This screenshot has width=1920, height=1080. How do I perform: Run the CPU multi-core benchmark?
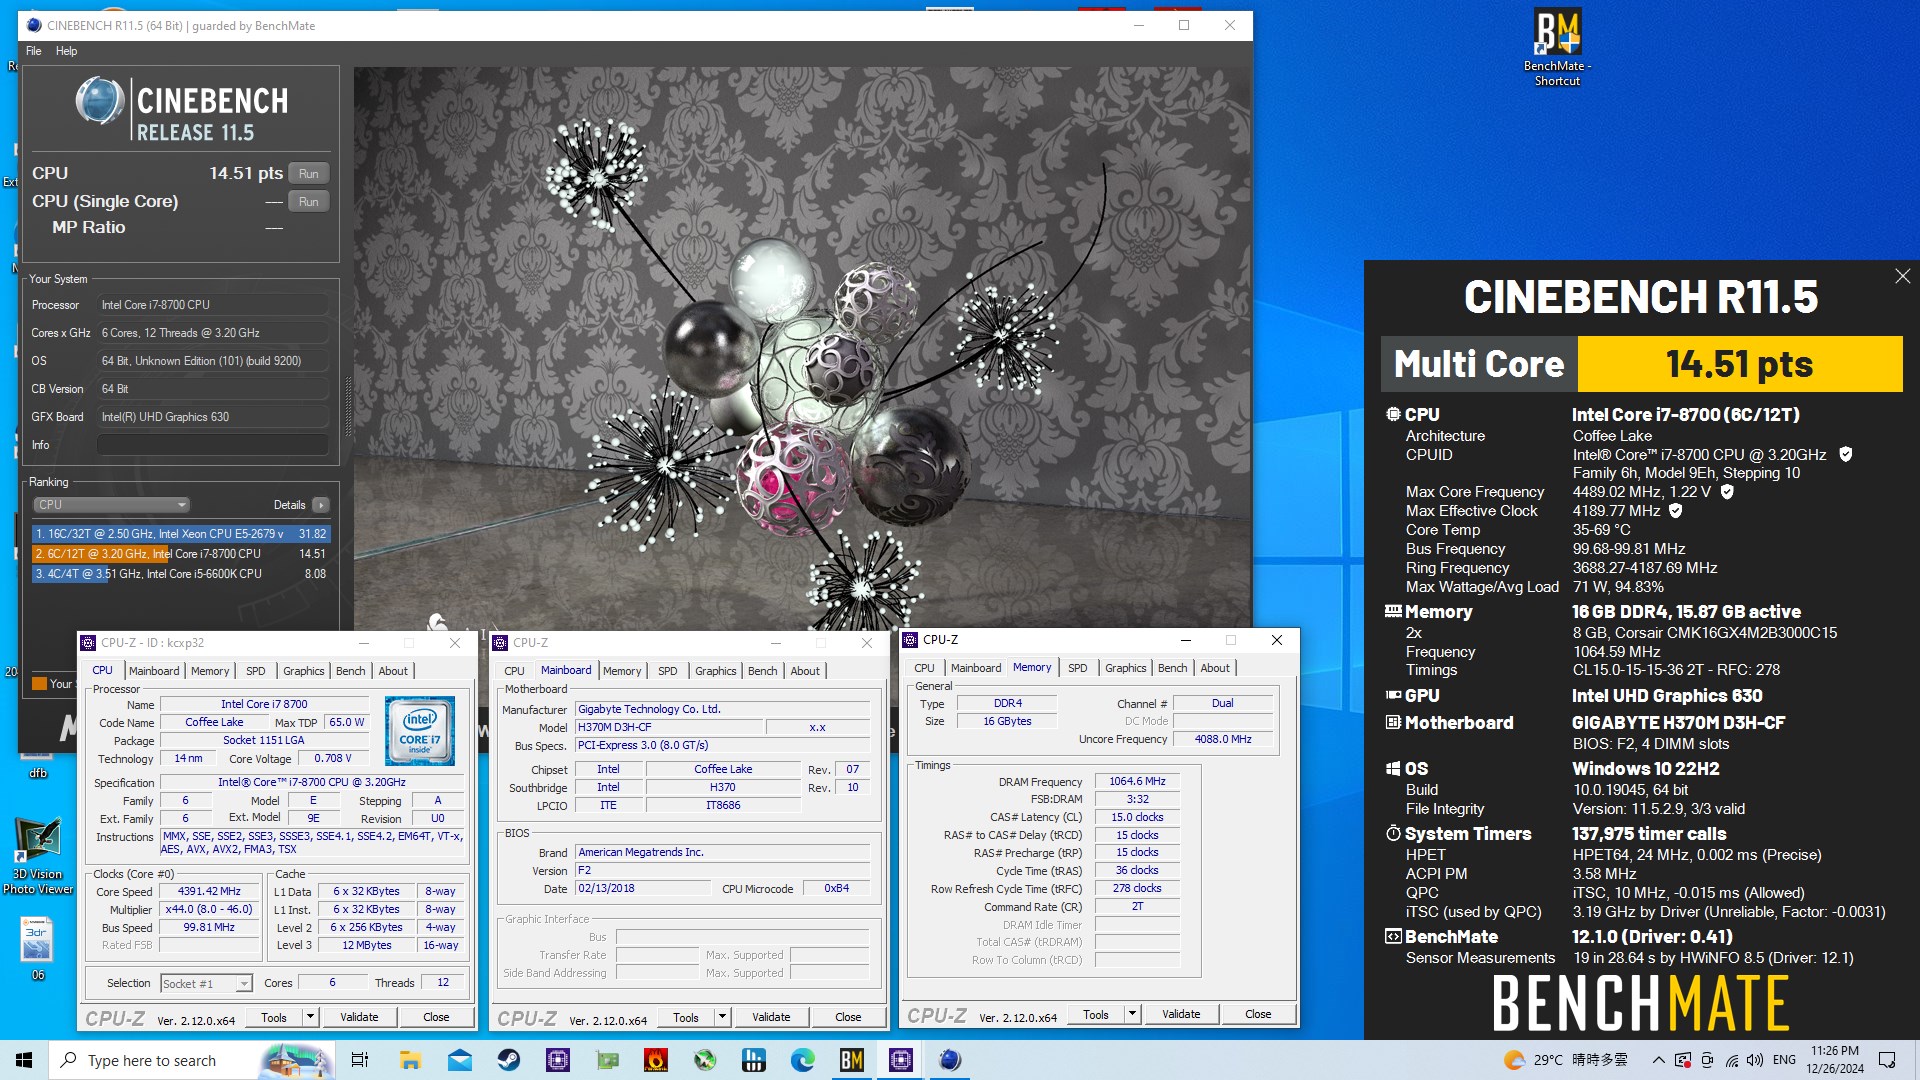click(309, 173)
